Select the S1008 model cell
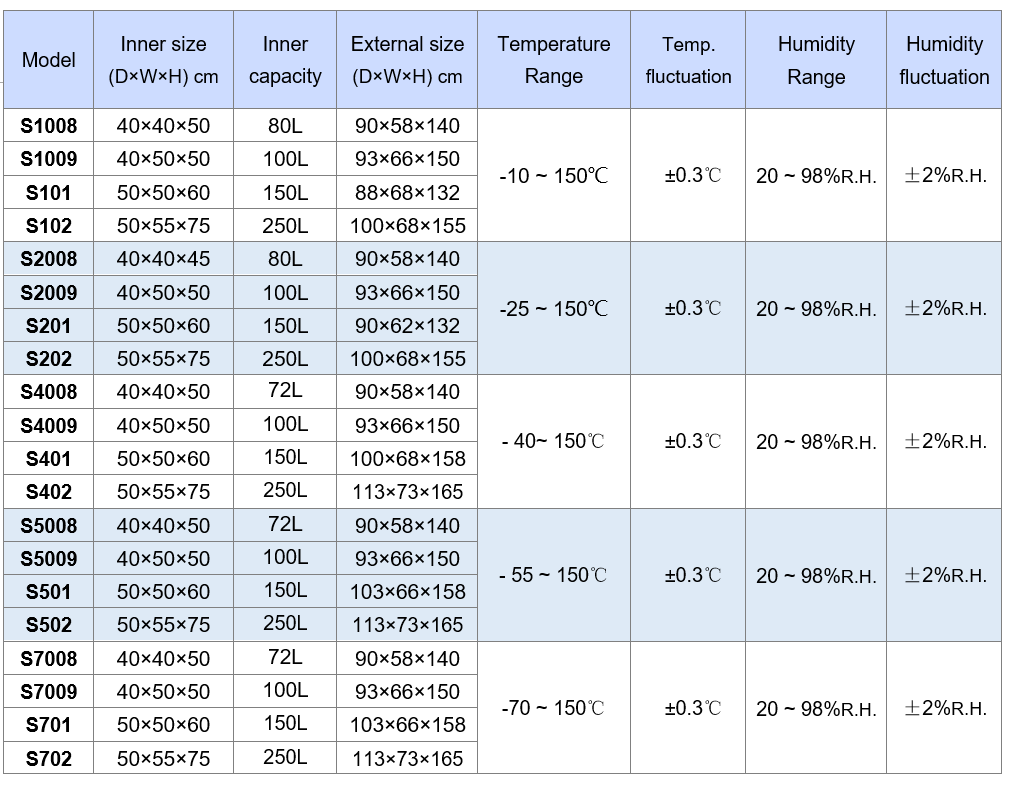 48,125
